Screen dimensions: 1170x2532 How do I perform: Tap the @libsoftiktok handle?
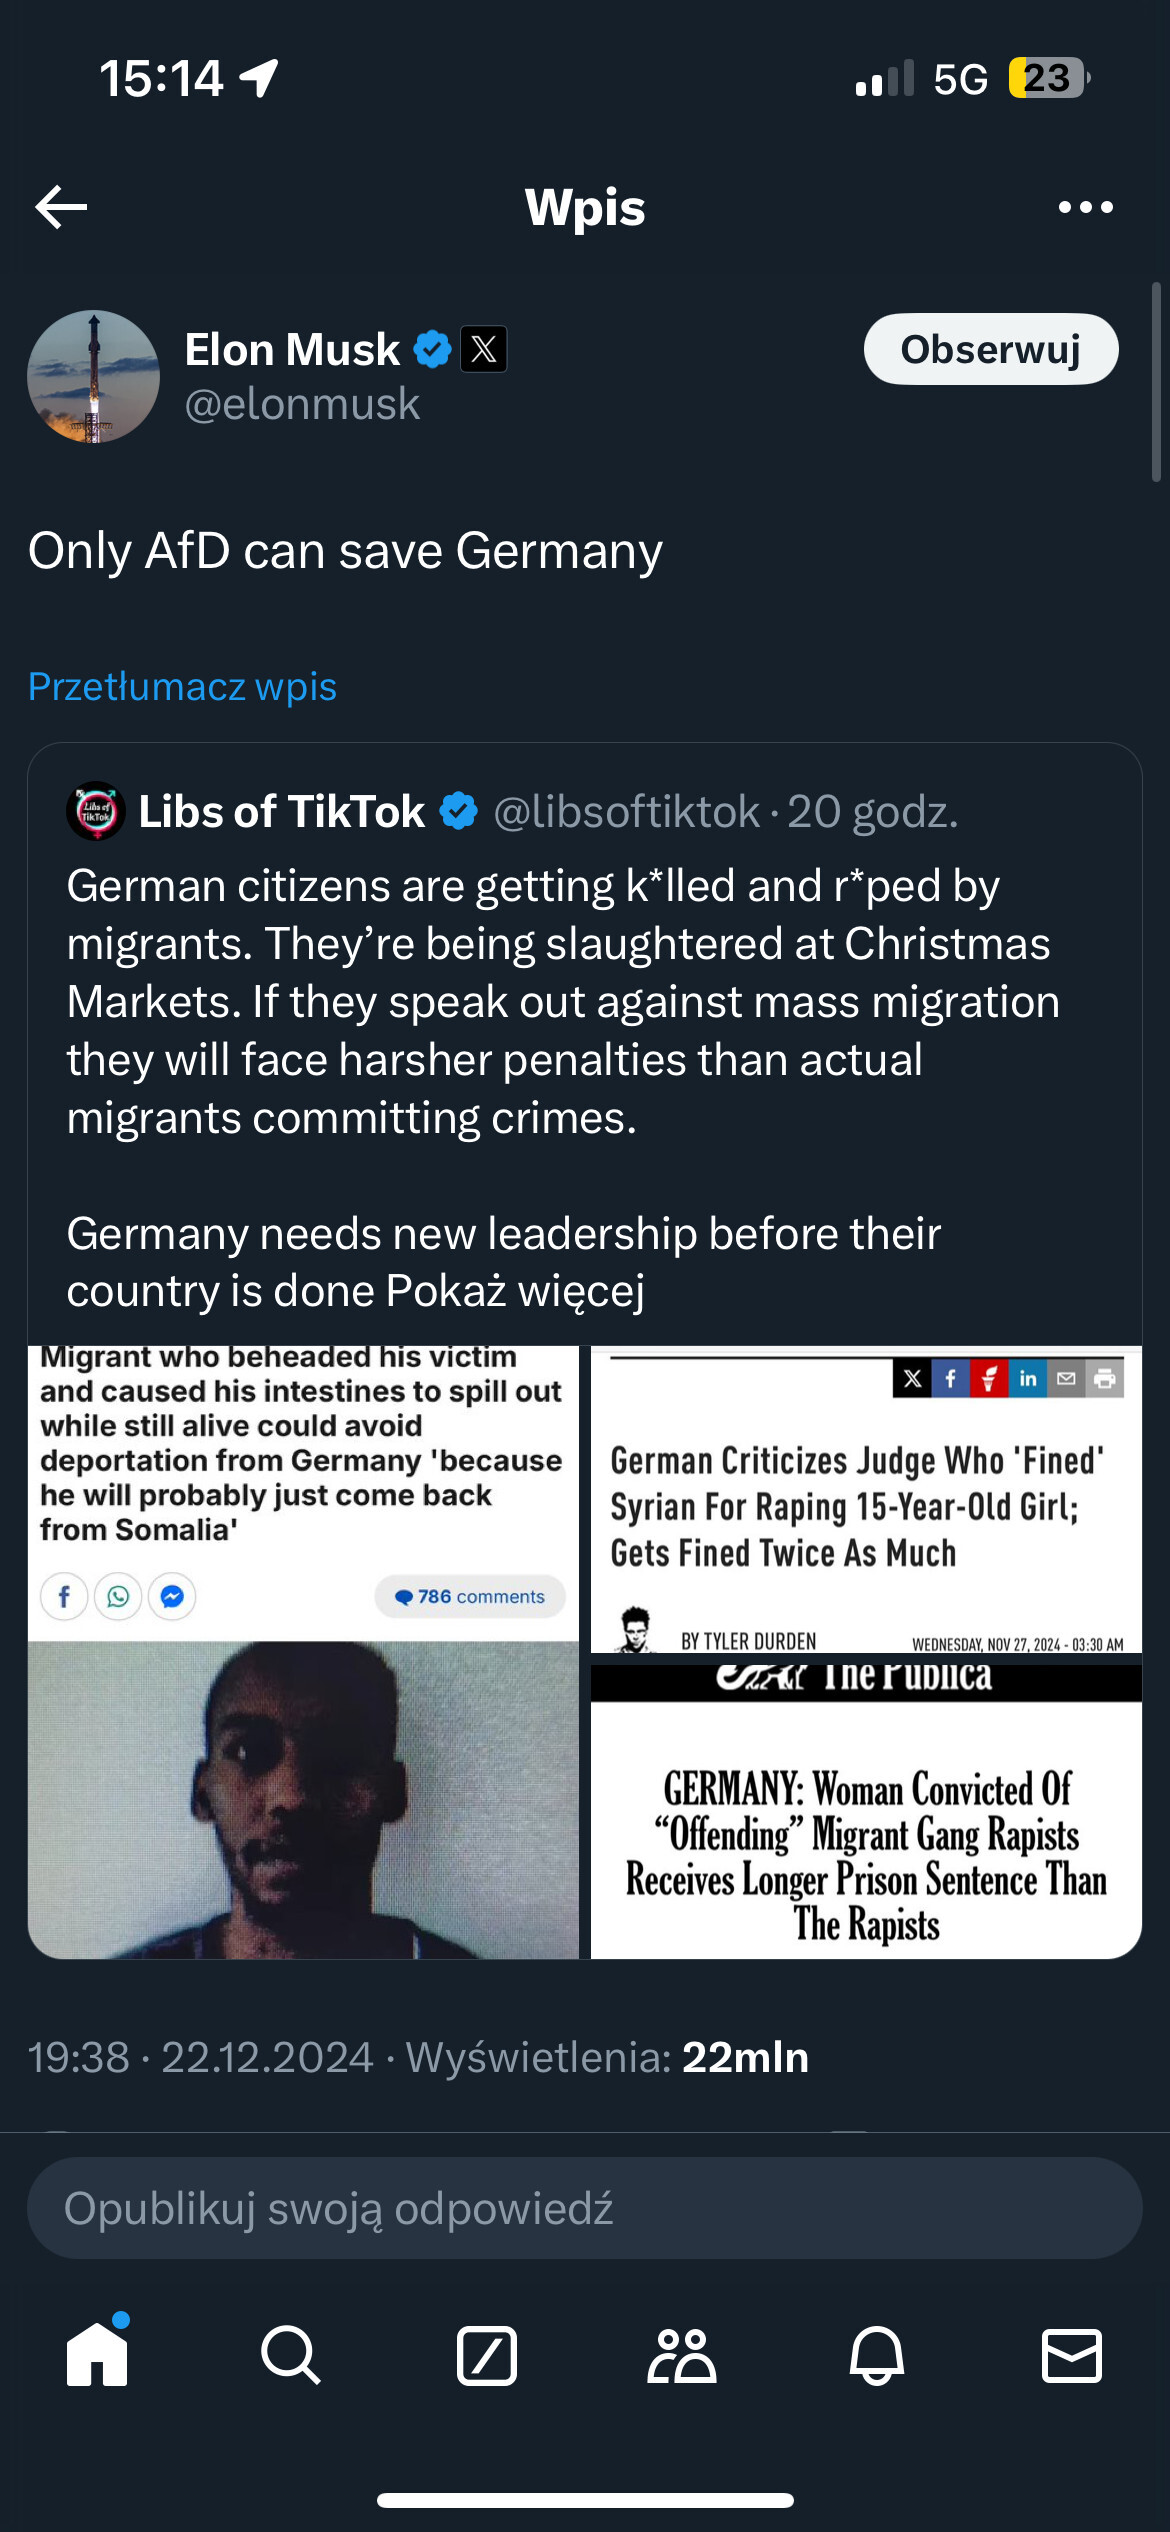tap(627, 812)
